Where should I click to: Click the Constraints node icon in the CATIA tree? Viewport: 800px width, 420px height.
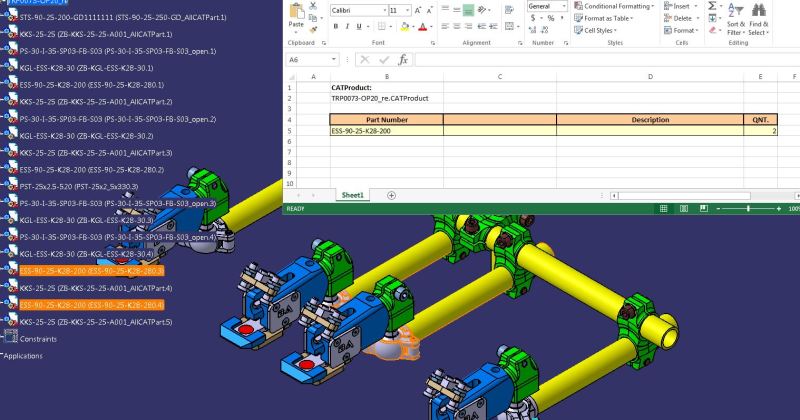pyautogui.click(x=11, y=336)
